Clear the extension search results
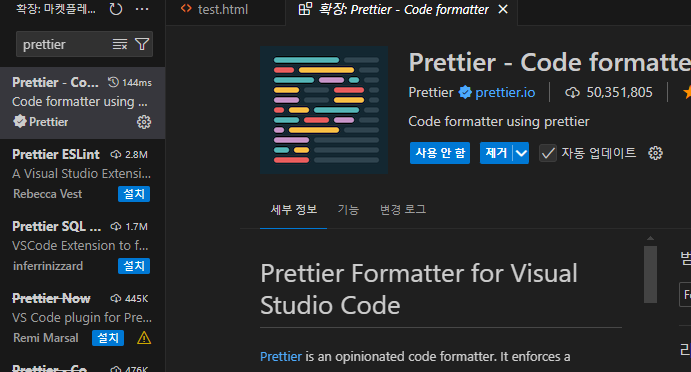 (119, 44)
